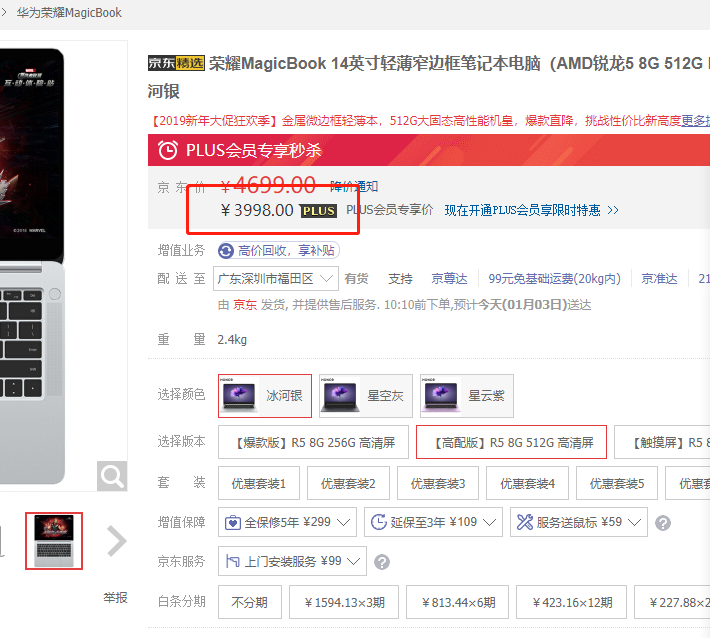Click the PLUS会员专享秒杀 banner
This screenshot has width=710, height=638.
pyautogui.click(x=429, y=150)
